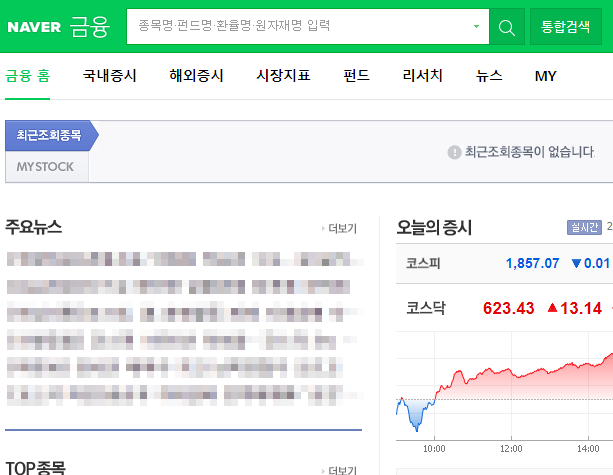Open the MY menu
The width and height of the screenshot is (613, 475).
545,76
